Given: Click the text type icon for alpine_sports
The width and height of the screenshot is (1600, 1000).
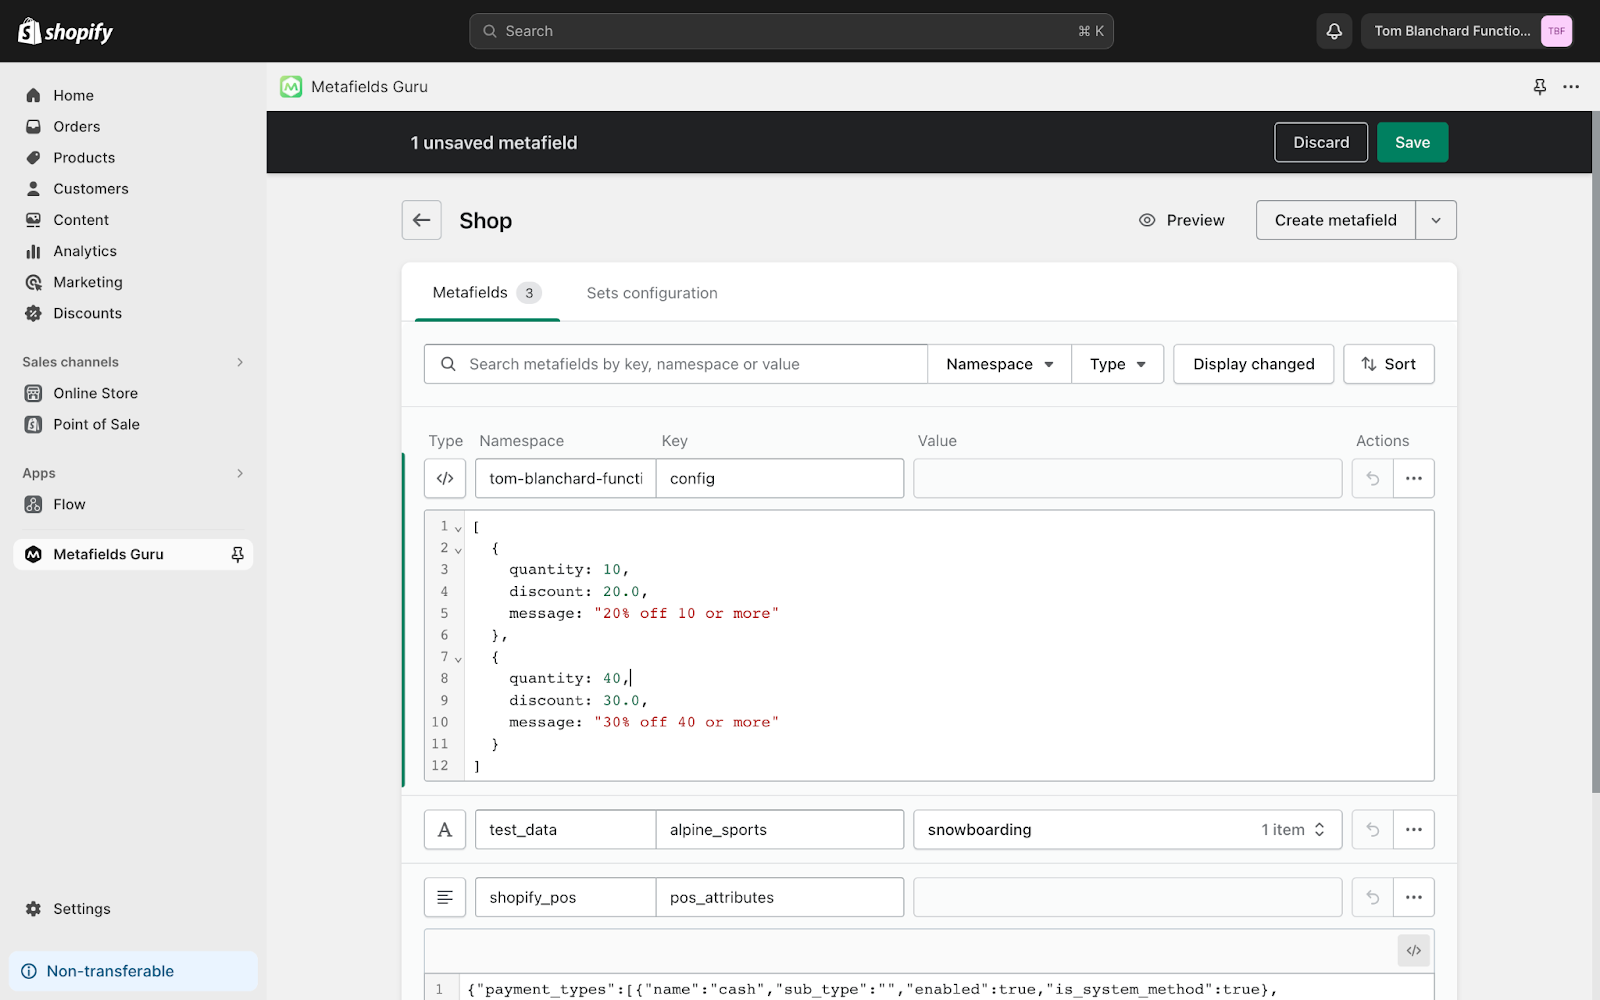Looking at the screenshot, I should [x=445, y=829].
